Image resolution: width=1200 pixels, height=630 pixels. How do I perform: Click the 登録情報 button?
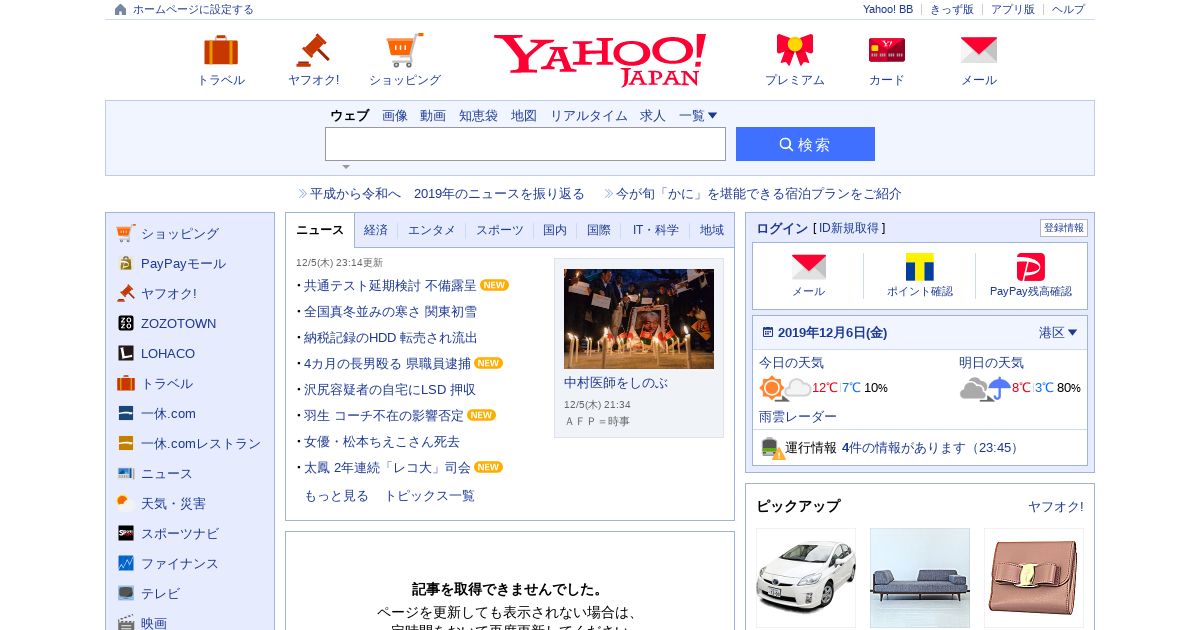click(1064, 228)
